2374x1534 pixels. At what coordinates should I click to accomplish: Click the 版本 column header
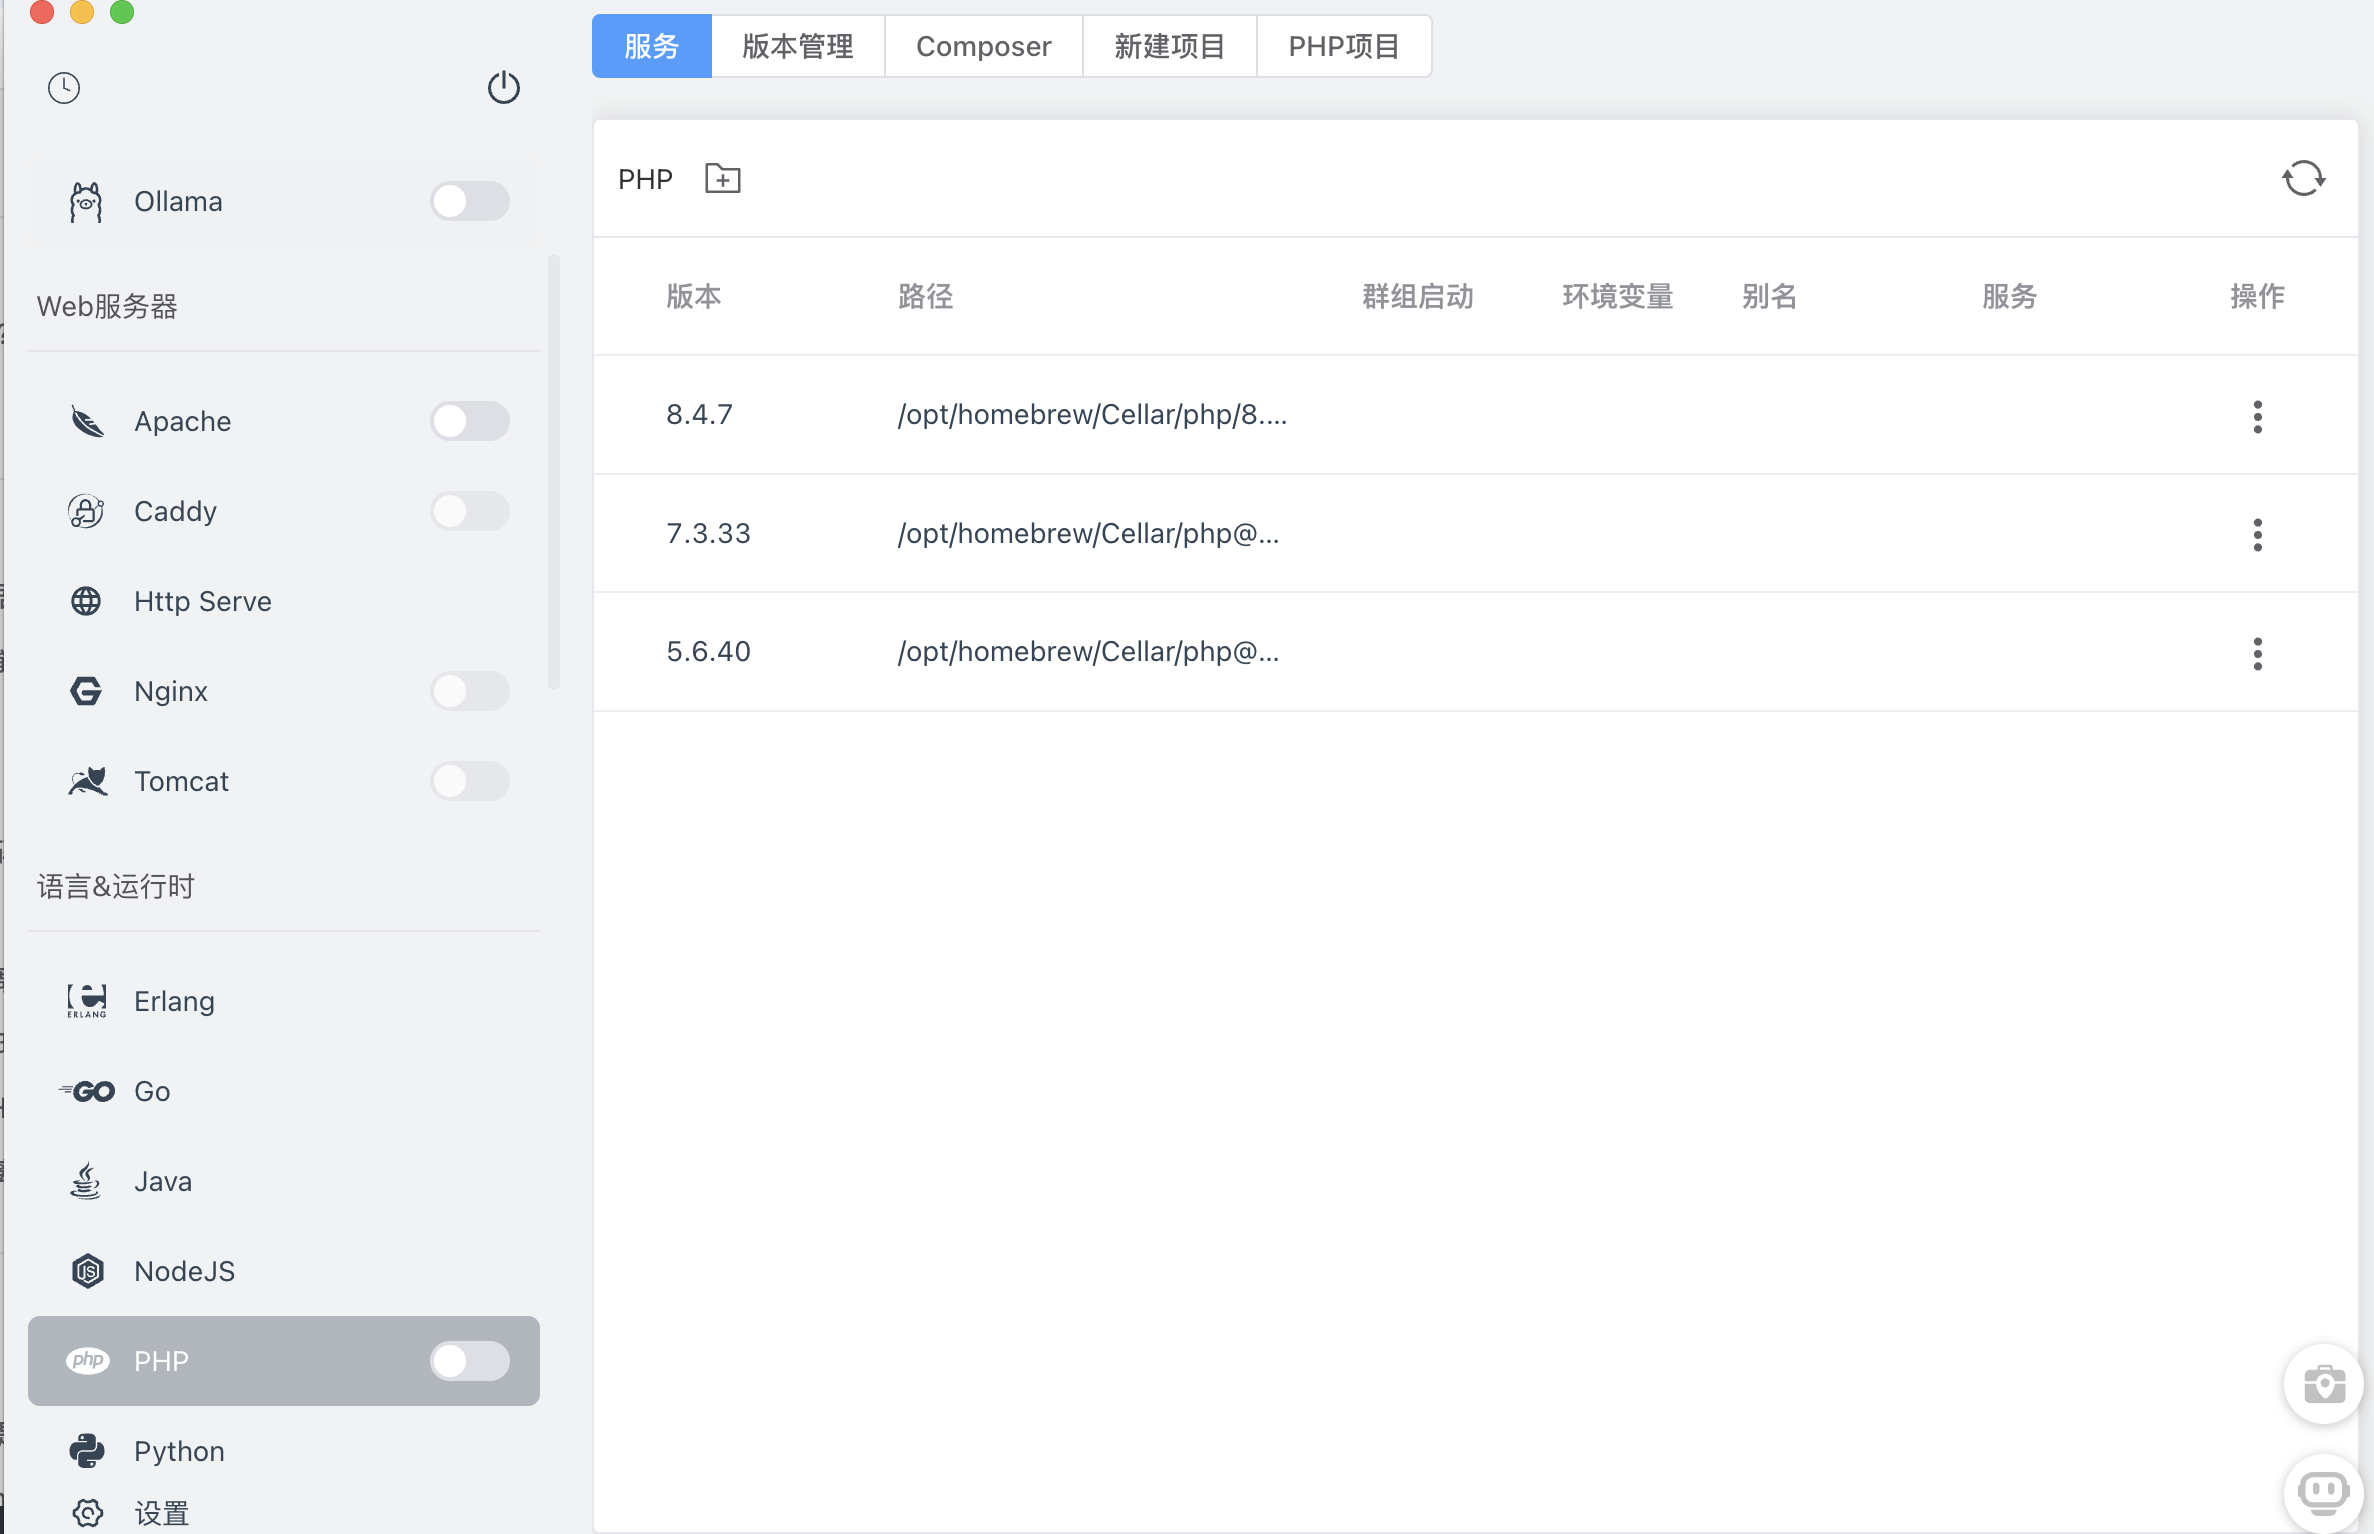point(694,296)
